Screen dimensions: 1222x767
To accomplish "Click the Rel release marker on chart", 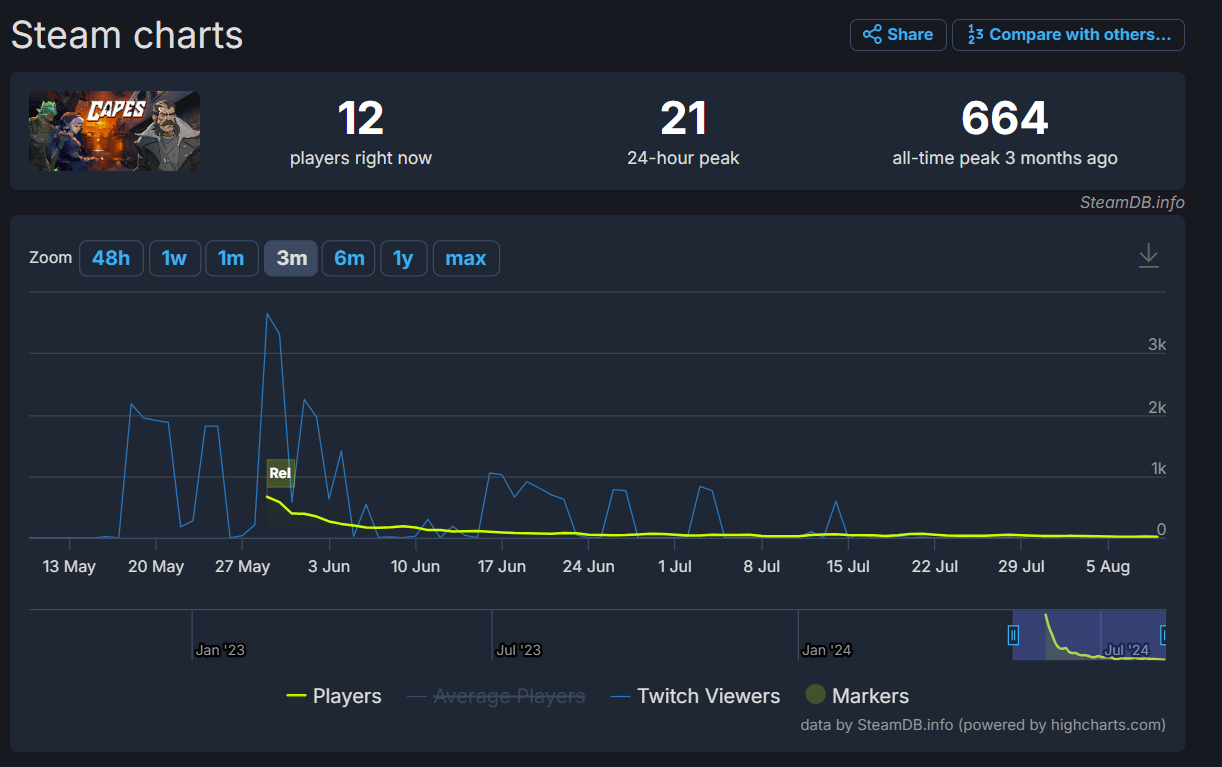I will [280, 473].
